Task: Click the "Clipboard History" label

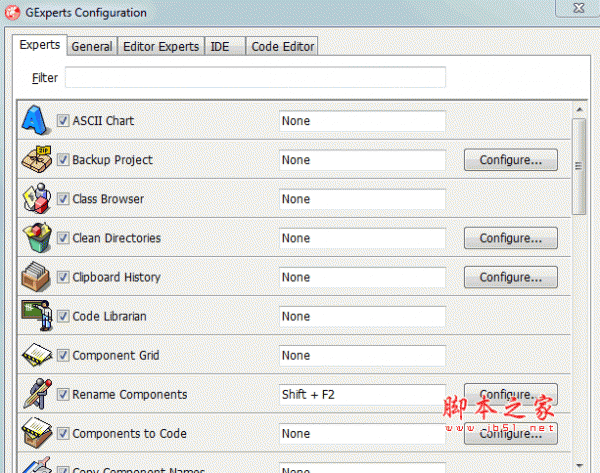Action: click(116, 277)
